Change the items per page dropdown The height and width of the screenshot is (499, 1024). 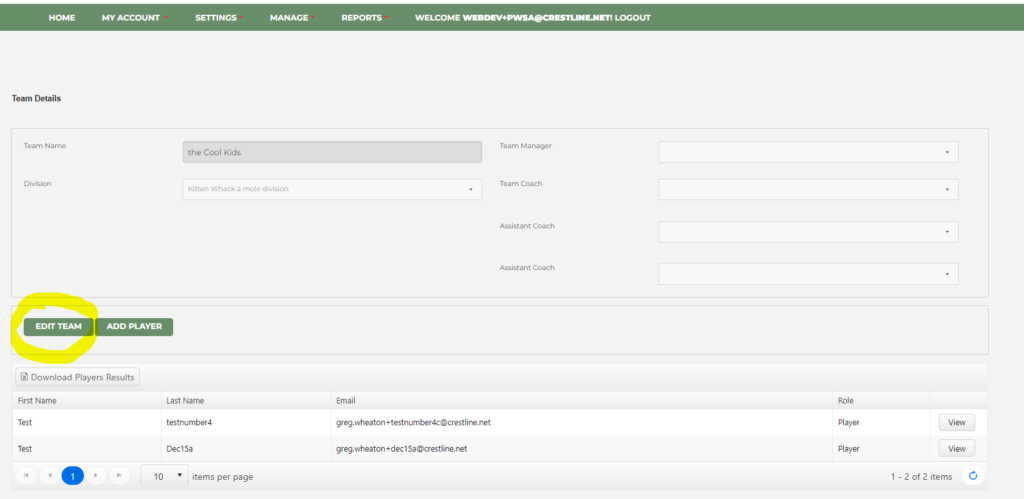[x=164, y=476]
